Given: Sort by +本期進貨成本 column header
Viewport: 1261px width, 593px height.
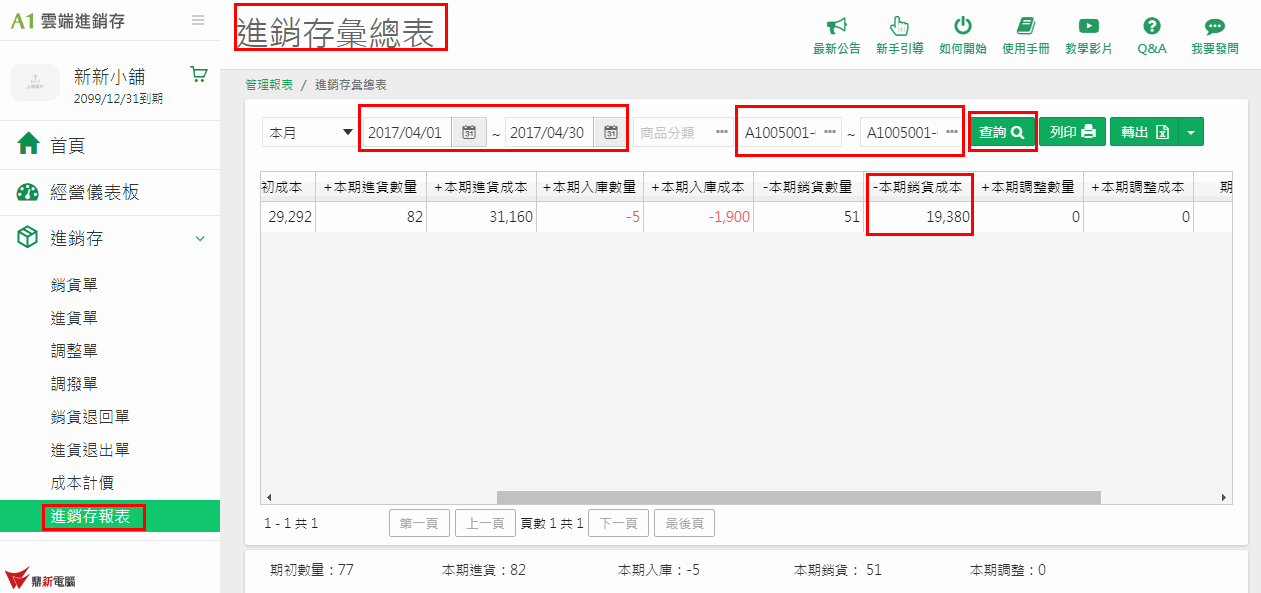Looking at the screenshot, I should coord(481,187).
